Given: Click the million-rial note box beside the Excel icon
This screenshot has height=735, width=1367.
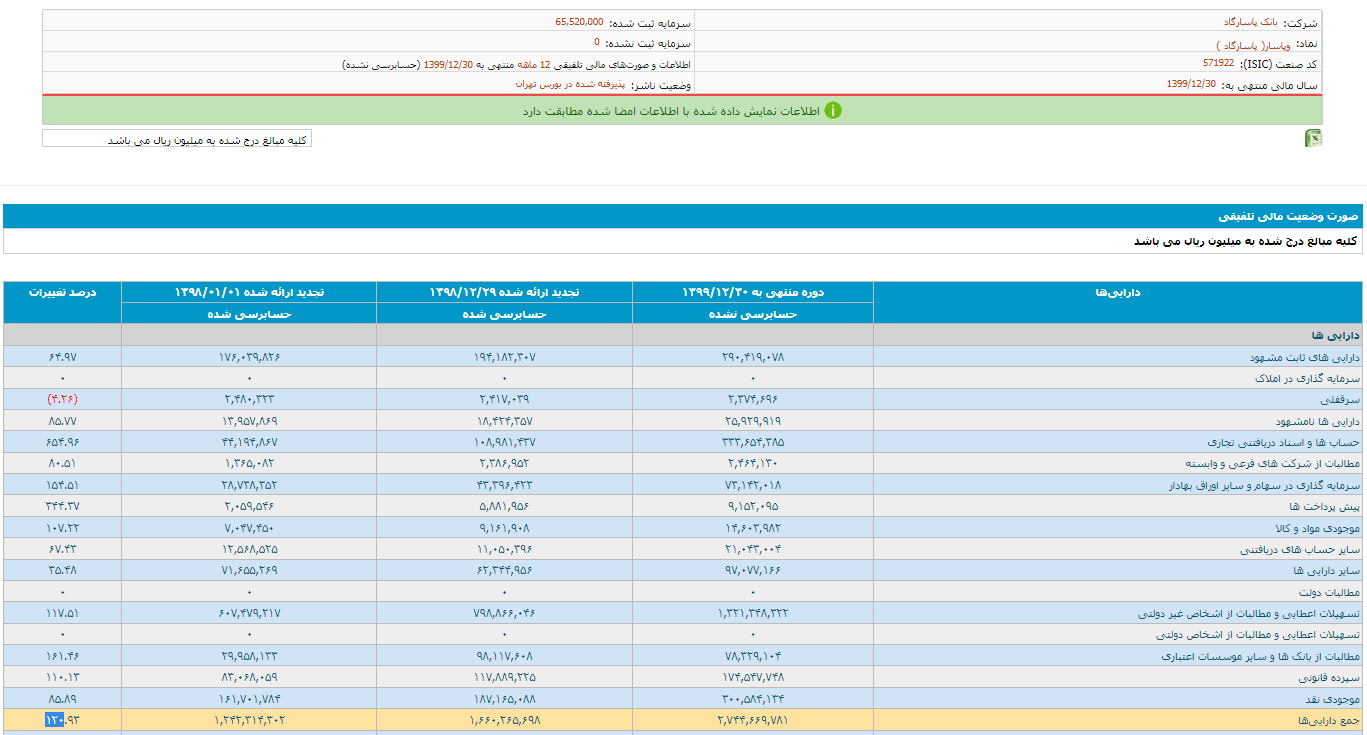Looking at the screenshot, I should [x=177, y=139].
